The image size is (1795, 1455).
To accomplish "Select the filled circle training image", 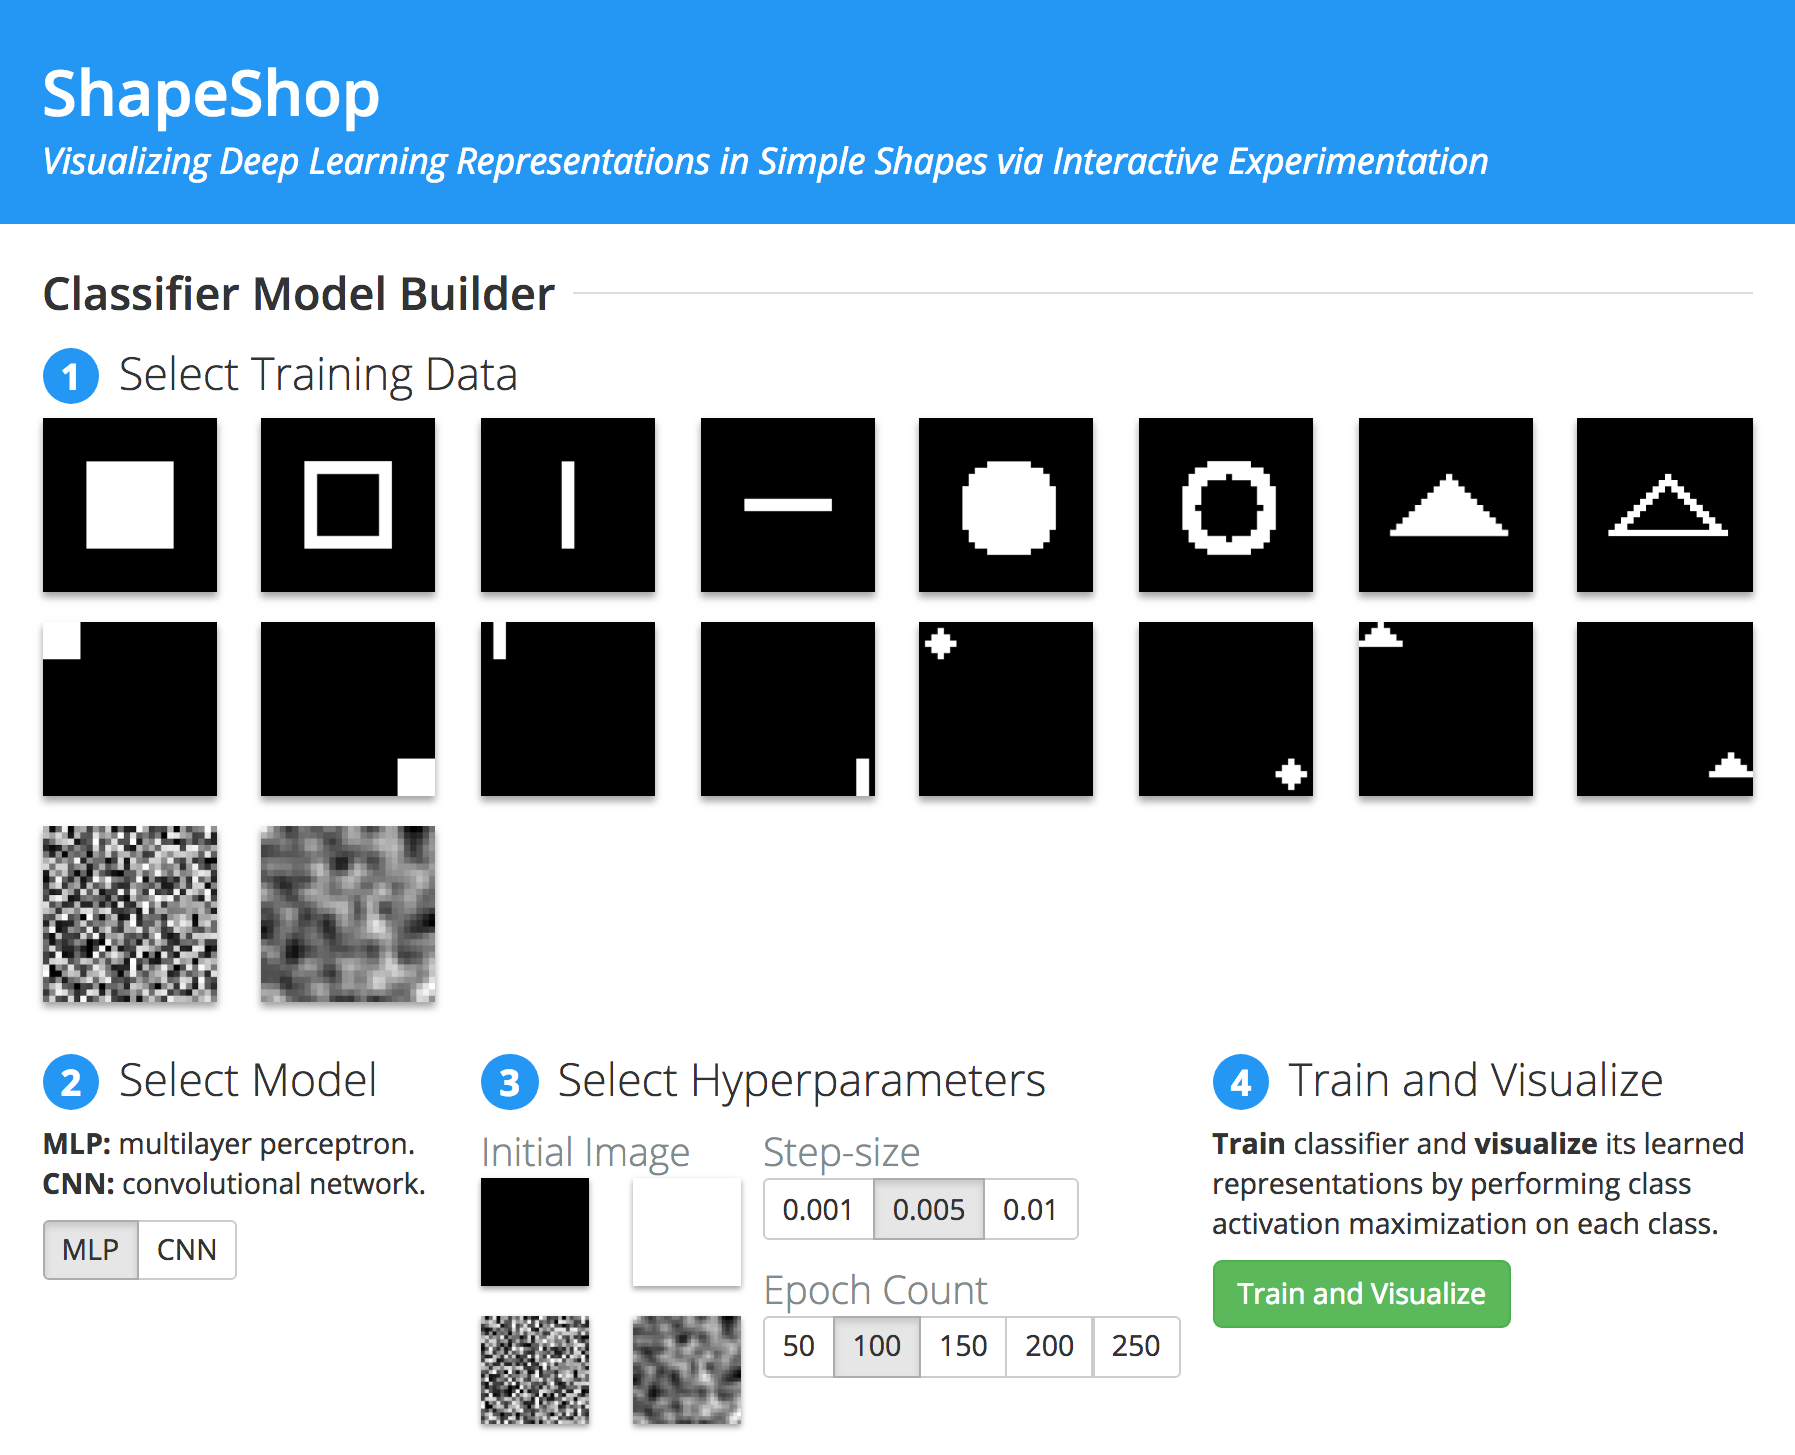I will tap(1006, 505).
